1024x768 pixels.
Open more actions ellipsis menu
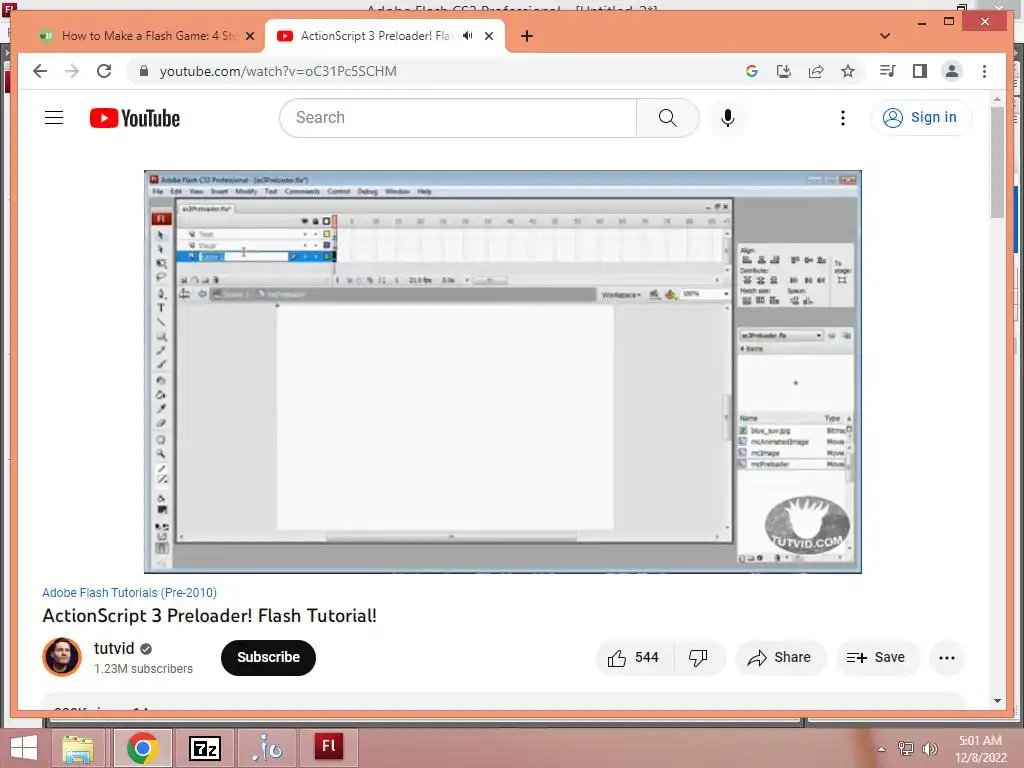(x=947, y=658)
